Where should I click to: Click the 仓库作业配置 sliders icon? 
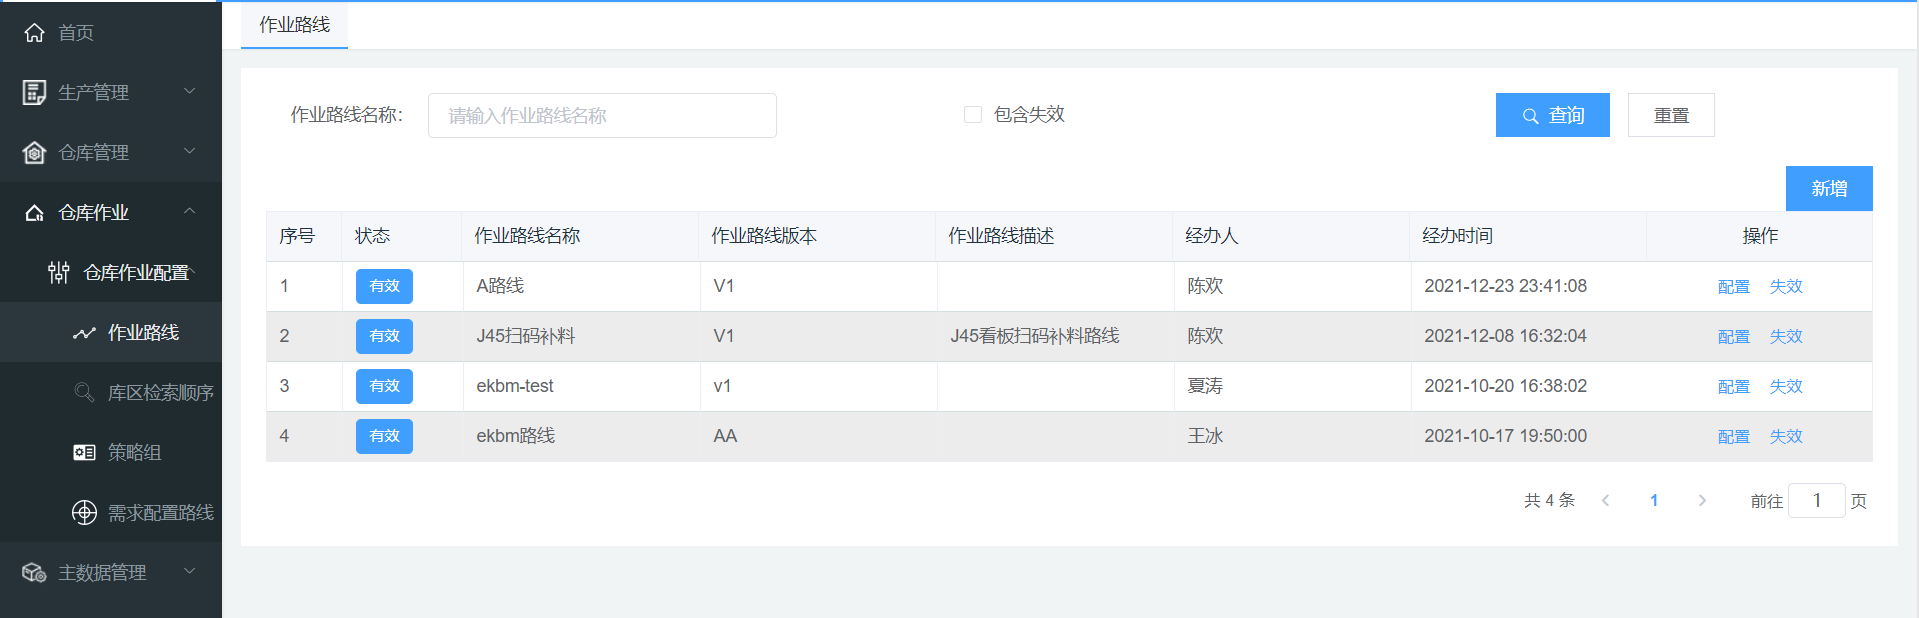59,272
